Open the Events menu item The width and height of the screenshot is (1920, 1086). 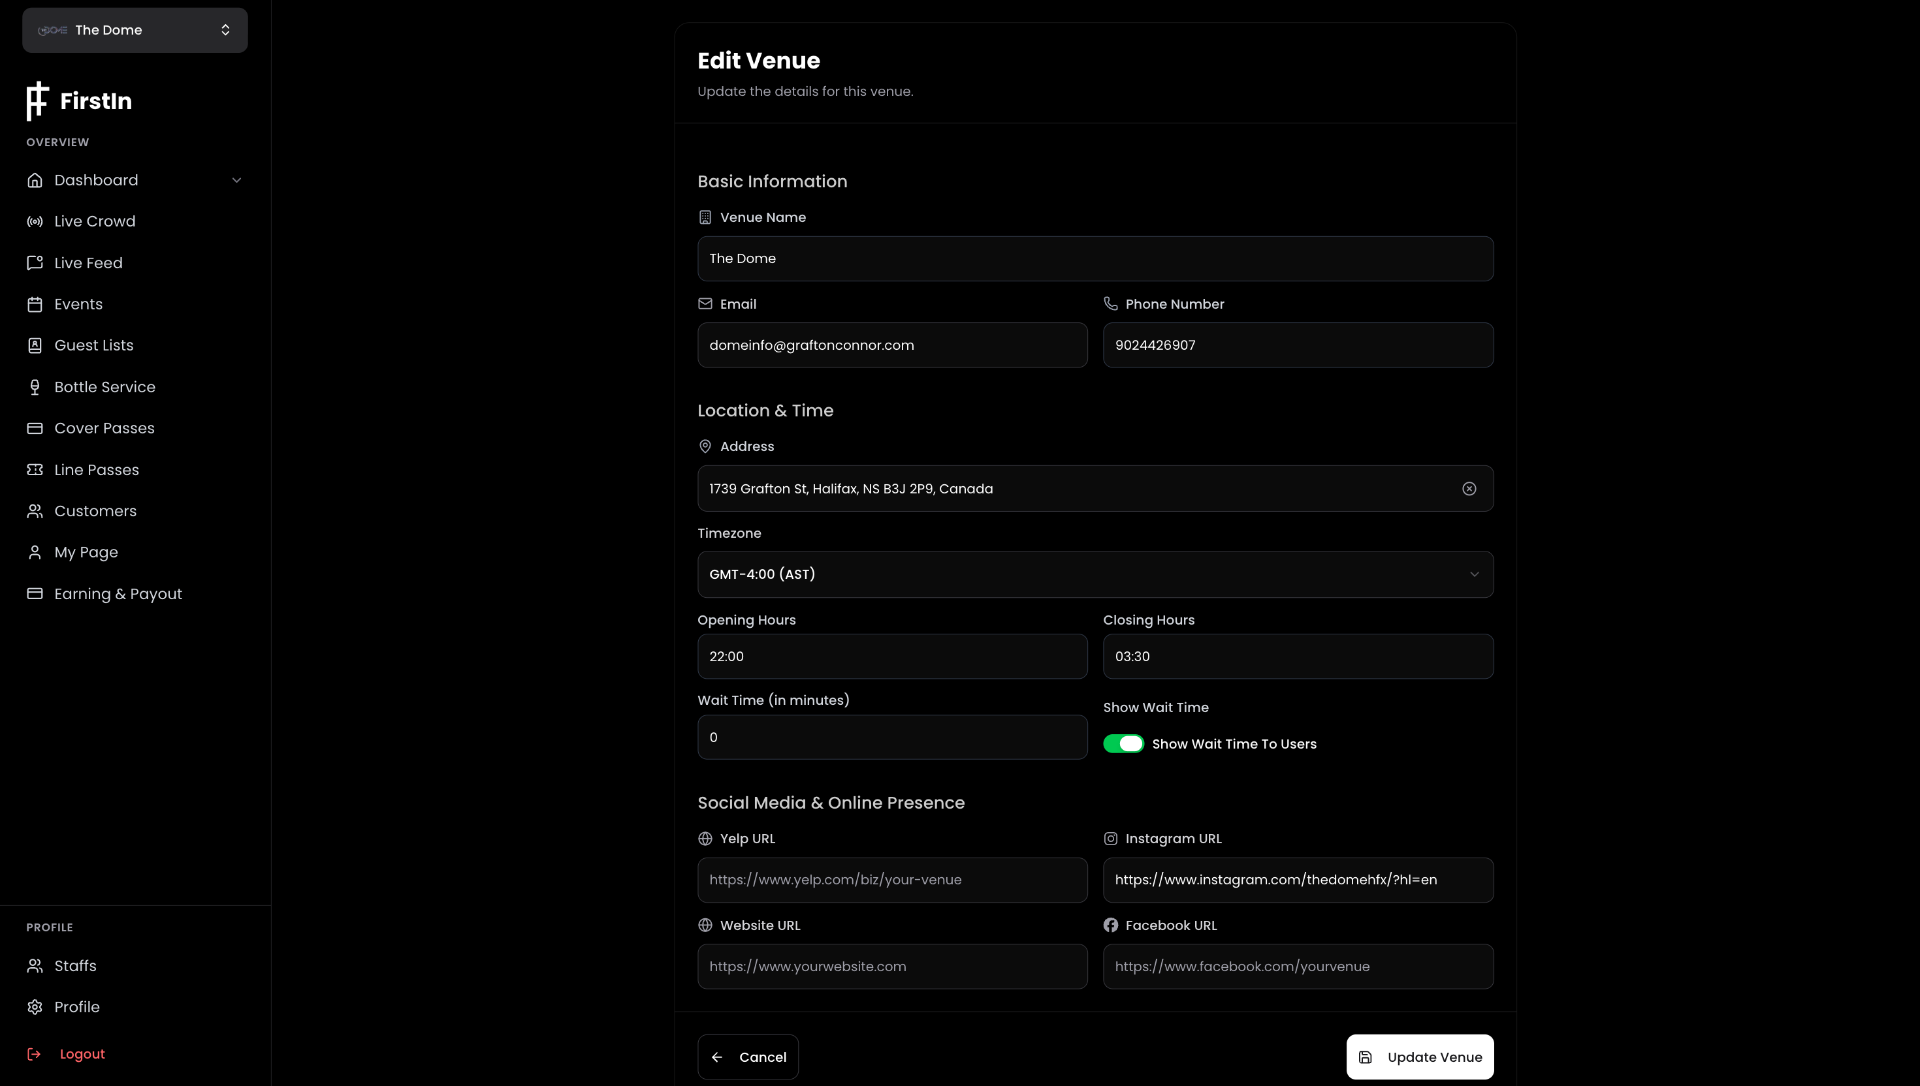tap(78, 304)
